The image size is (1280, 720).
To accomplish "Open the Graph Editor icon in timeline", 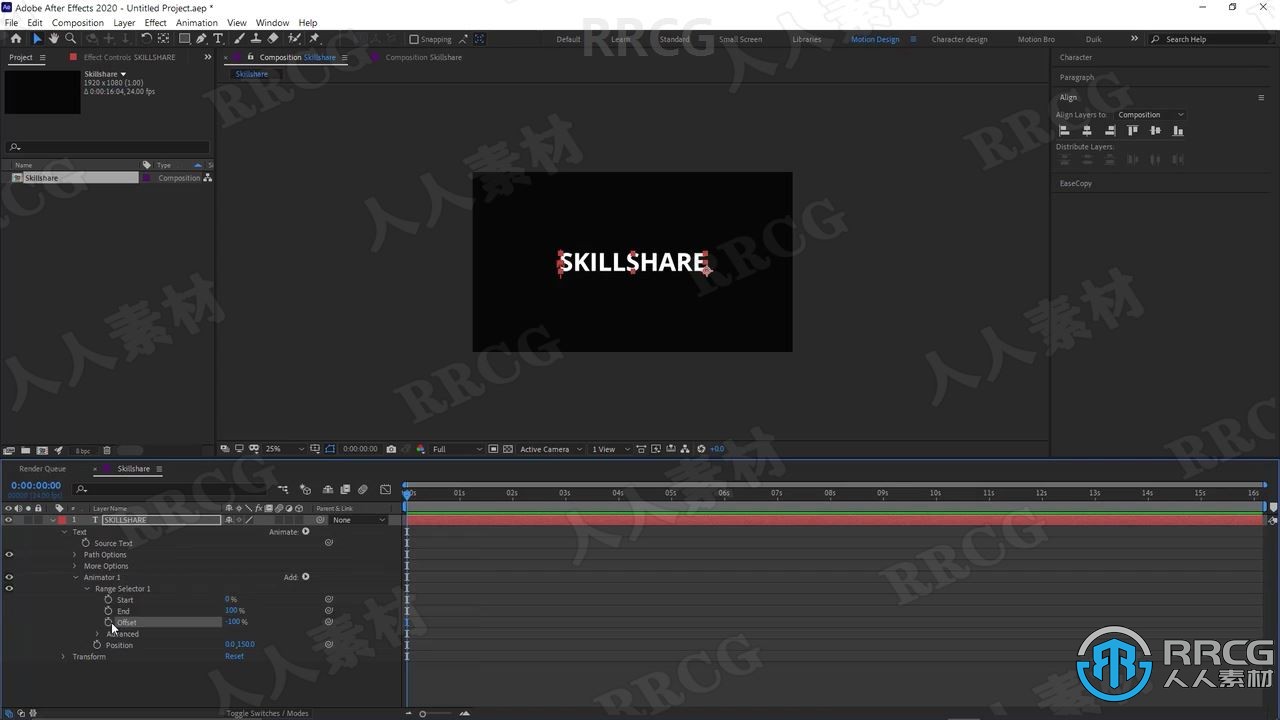I will click(386, 489).
